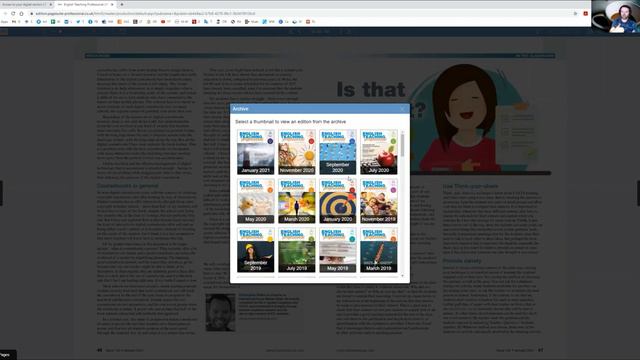Open the July 2020 edition thumbnail
The height and width of the screenshot is (360, 640).
click(x=379, y=152)
